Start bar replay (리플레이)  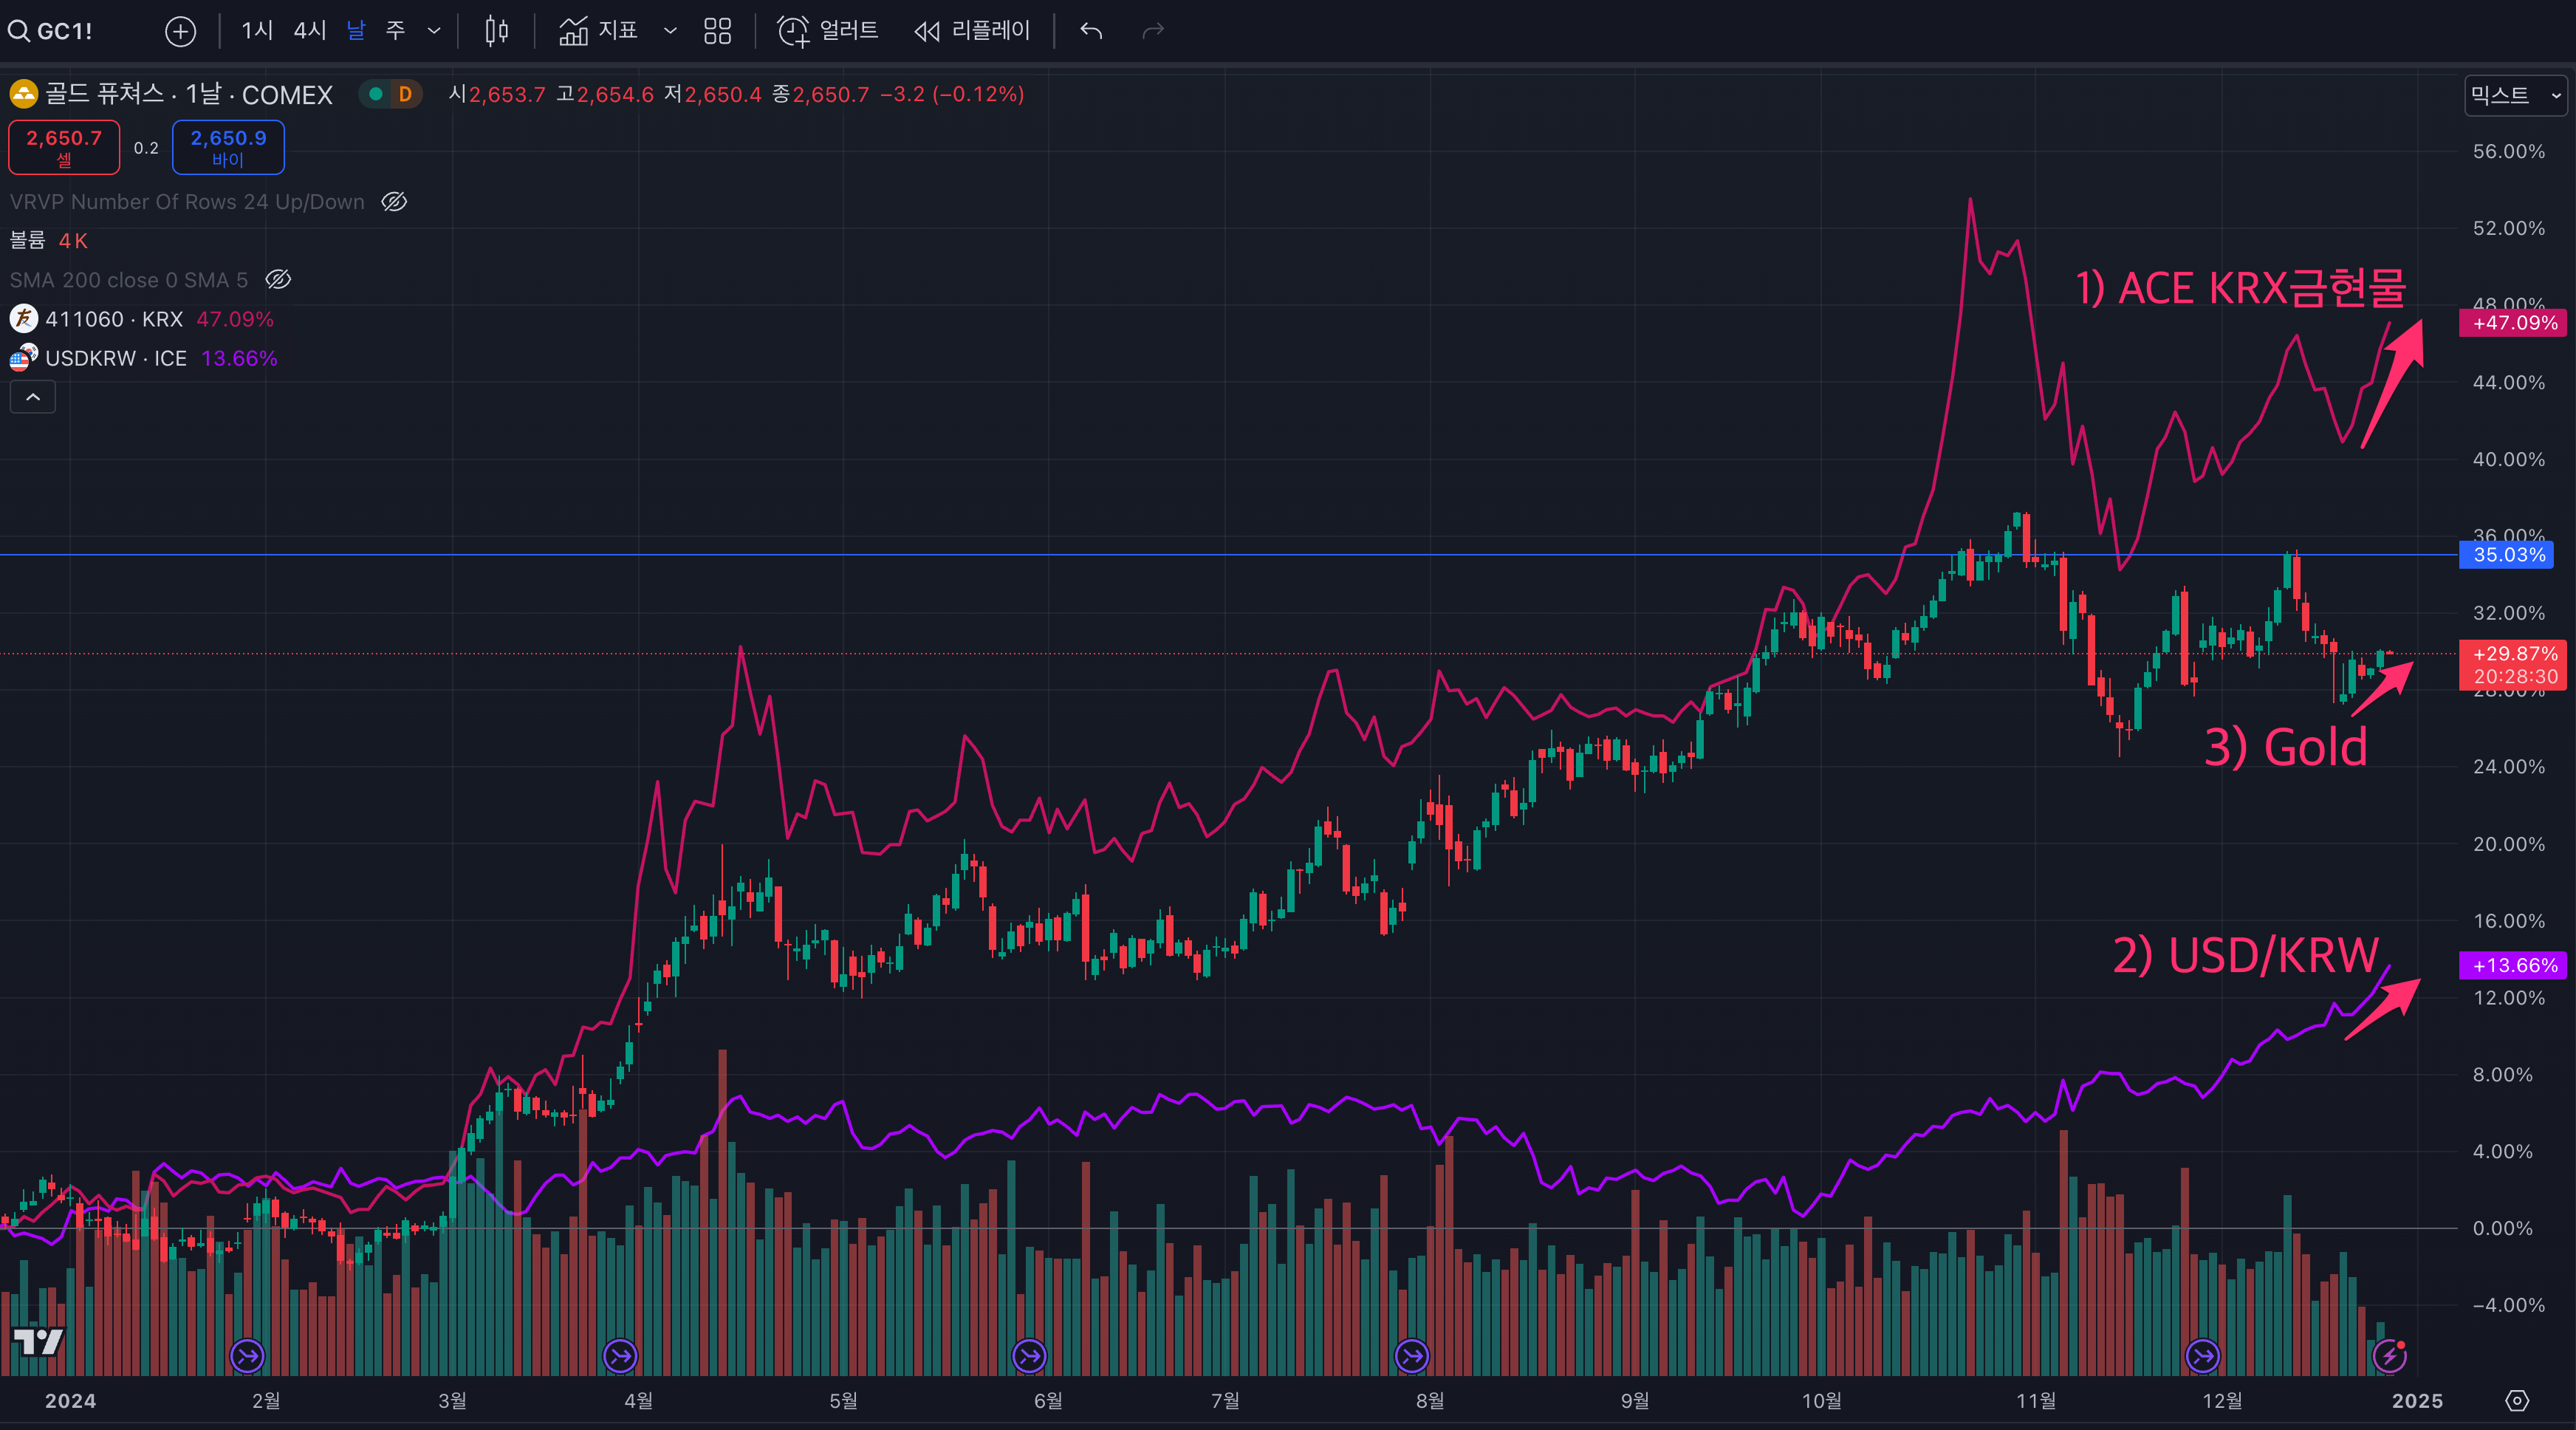point(972,31)
